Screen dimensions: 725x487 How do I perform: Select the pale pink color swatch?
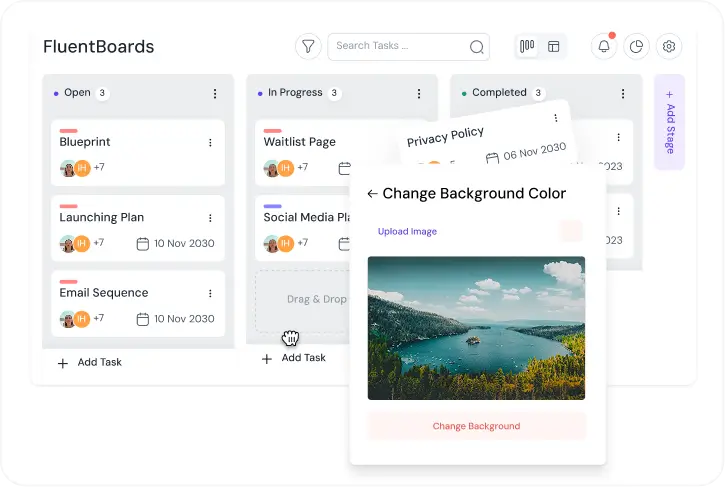point(571,230)
